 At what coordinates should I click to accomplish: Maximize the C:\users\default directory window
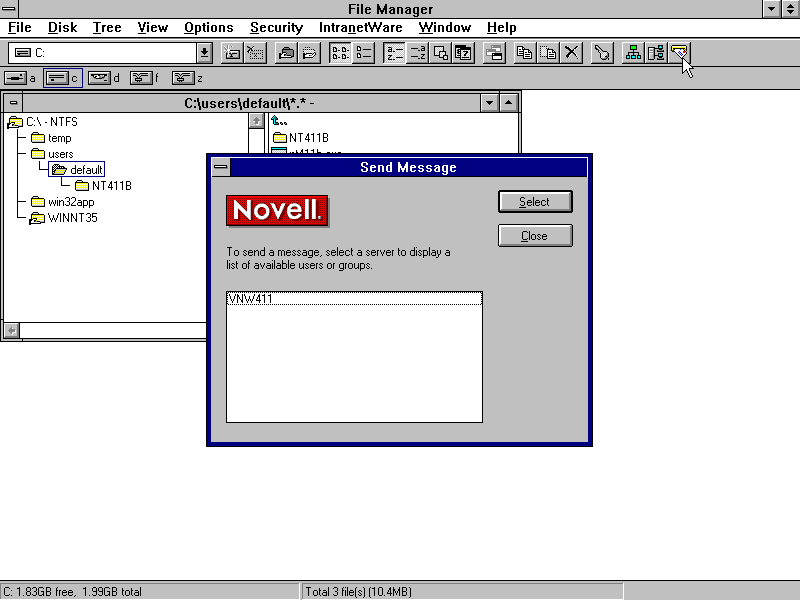pyautogui.click(x=508, y=103)
